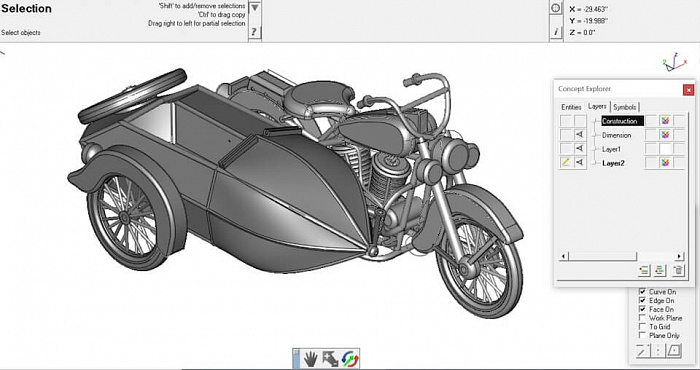Click the help question mark button
Viewport: 700px width, 370px height.
254,32
